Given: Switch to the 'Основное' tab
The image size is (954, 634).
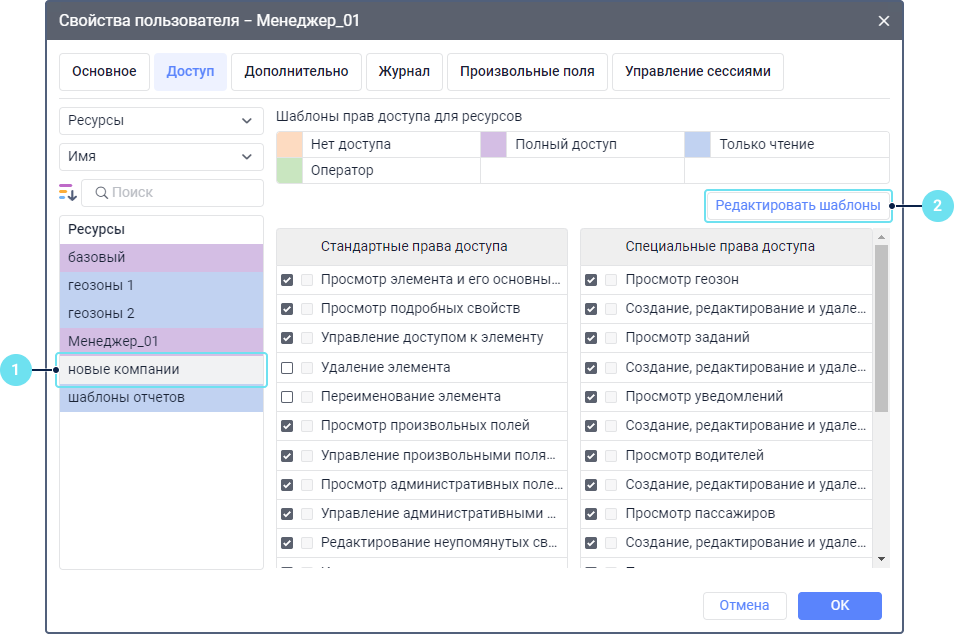Looking at the screenshot, I should pyautogui.click(x=104, y=72).
